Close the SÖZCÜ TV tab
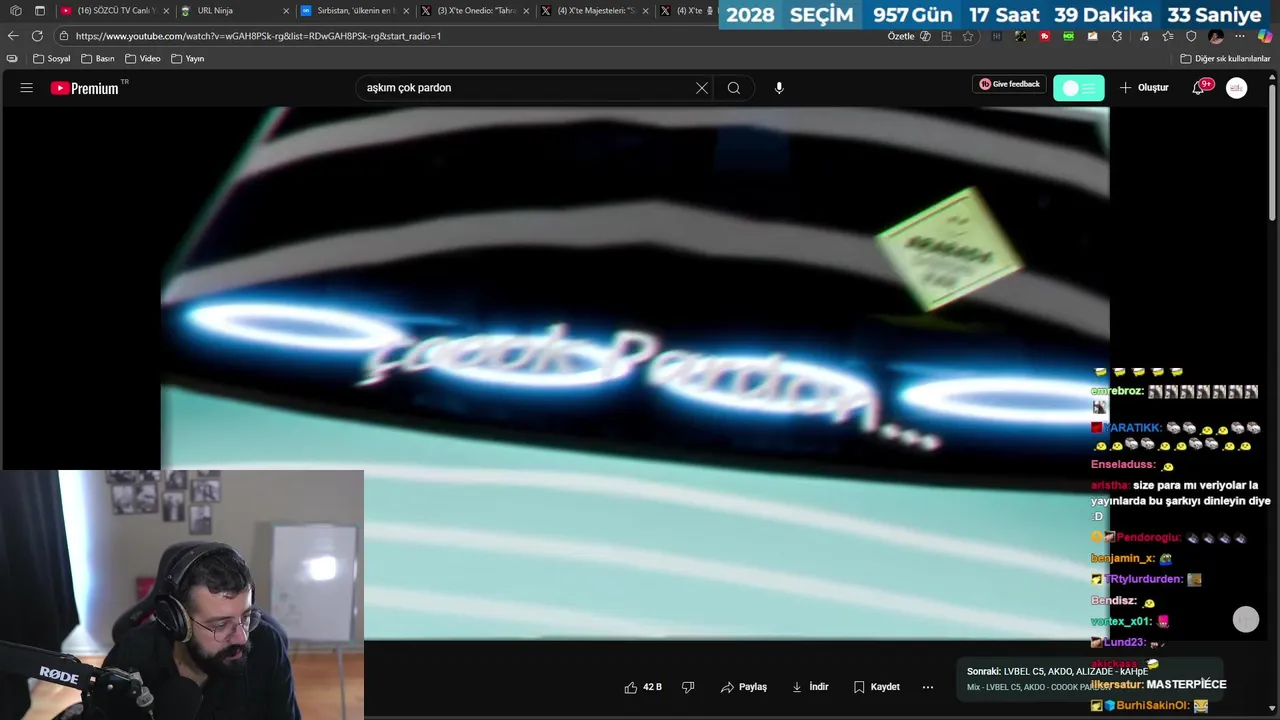 (x=166, y=11)
